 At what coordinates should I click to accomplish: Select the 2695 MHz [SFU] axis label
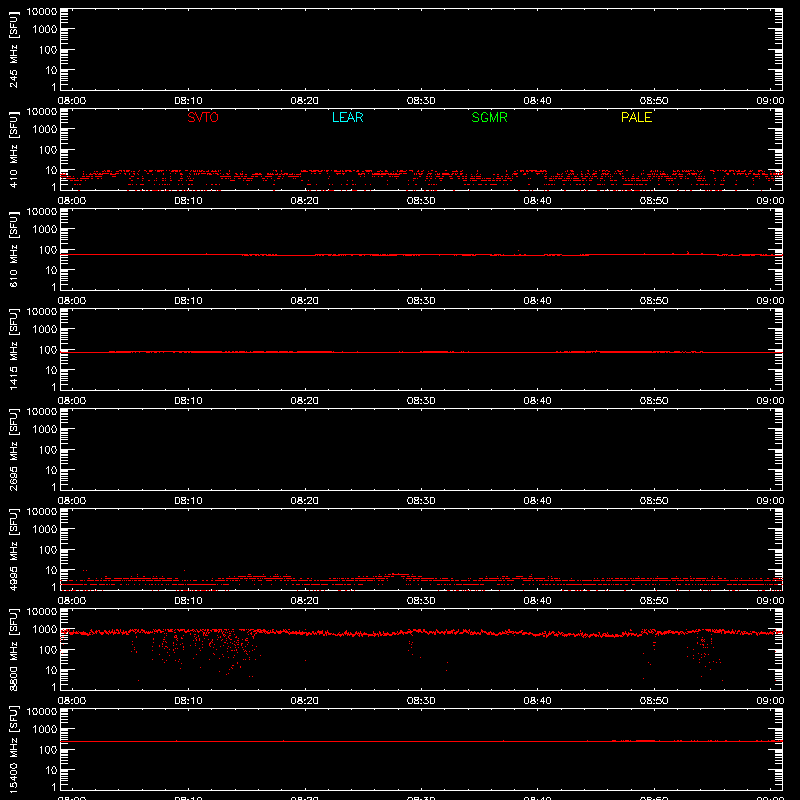(x=14, y=449)
